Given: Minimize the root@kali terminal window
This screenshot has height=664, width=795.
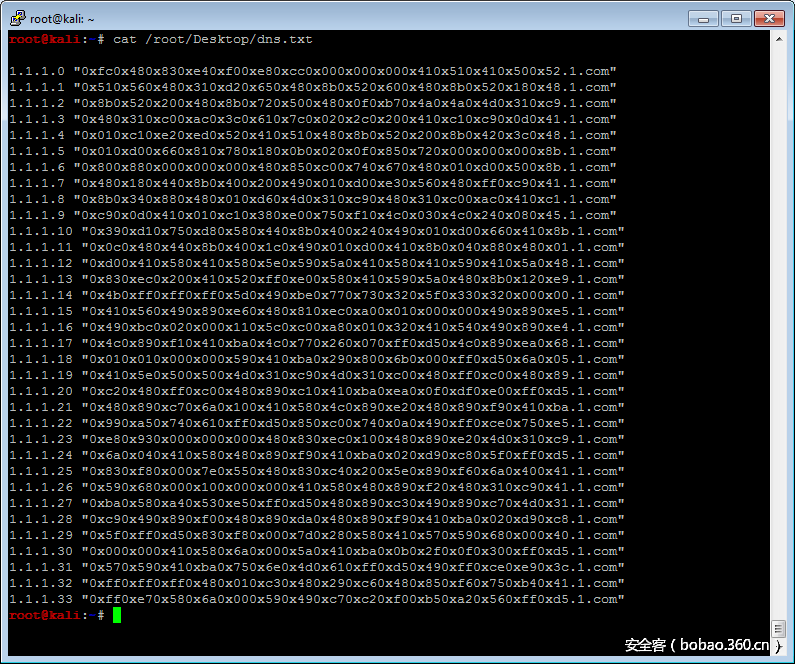Looking at the screenshot, I should (x=703, y=19).
